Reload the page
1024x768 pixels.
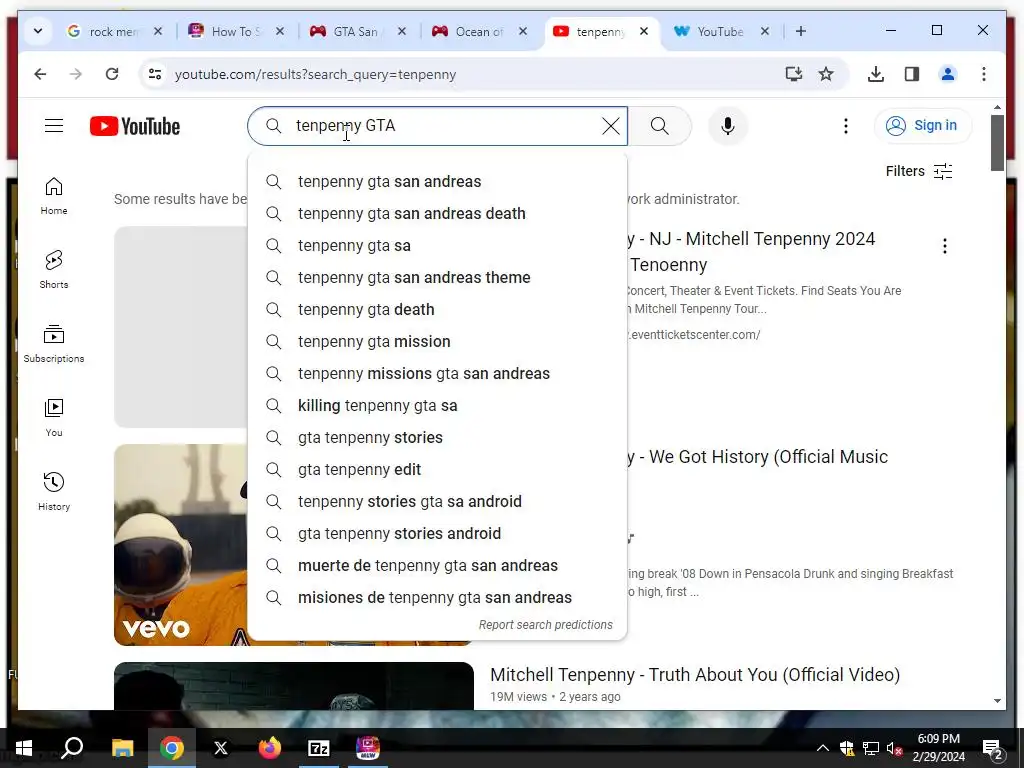(x=112, y=74)
